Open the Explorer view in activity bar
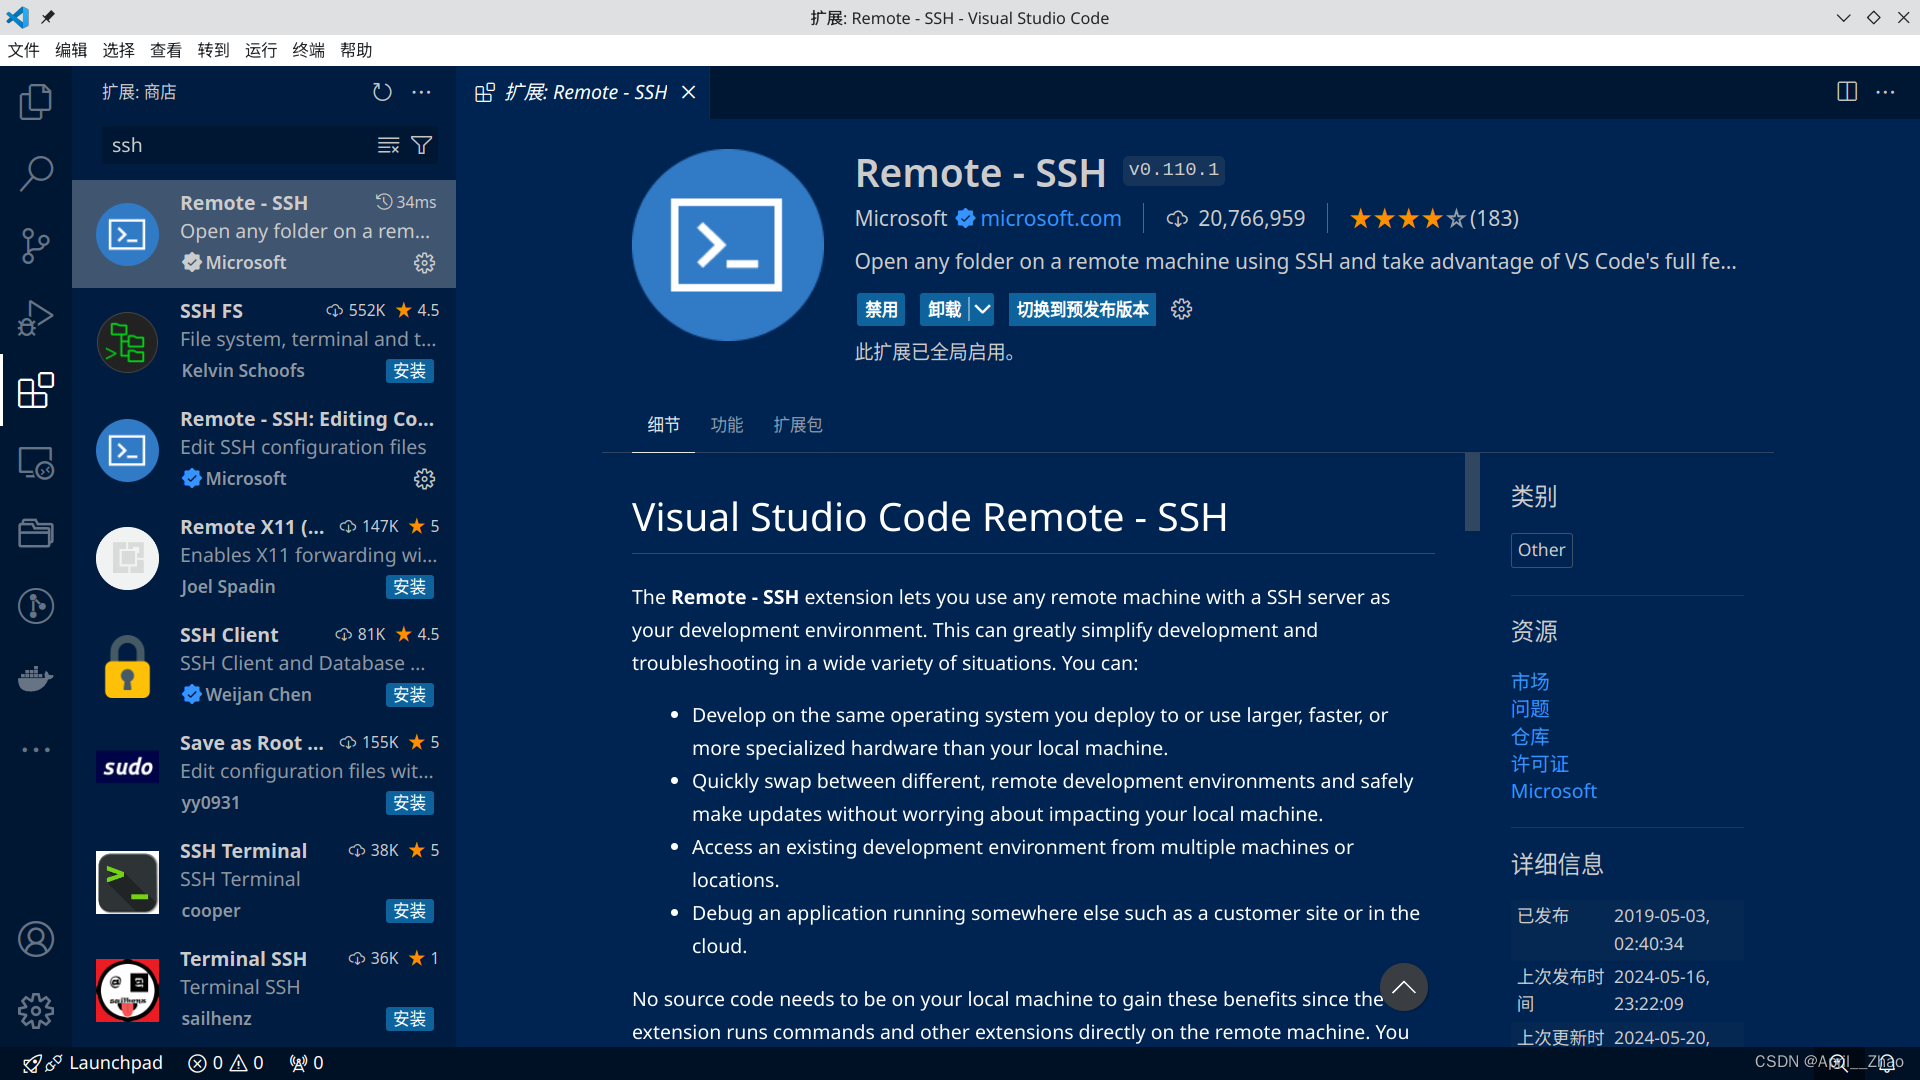 click(36, 101)
